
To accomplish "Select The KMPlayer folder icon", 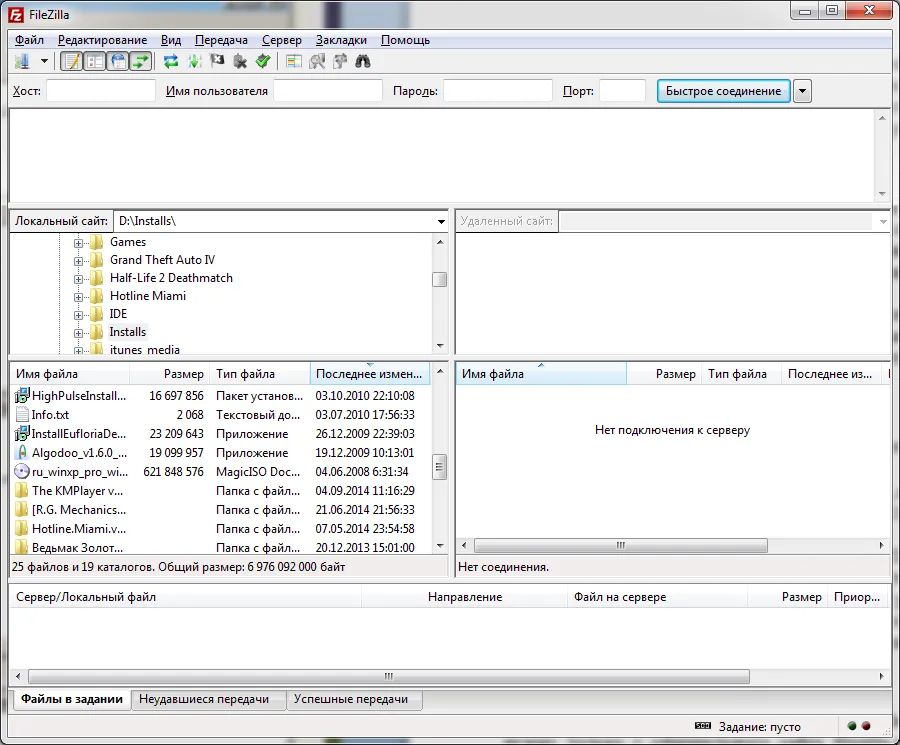I will click(22, 490).
